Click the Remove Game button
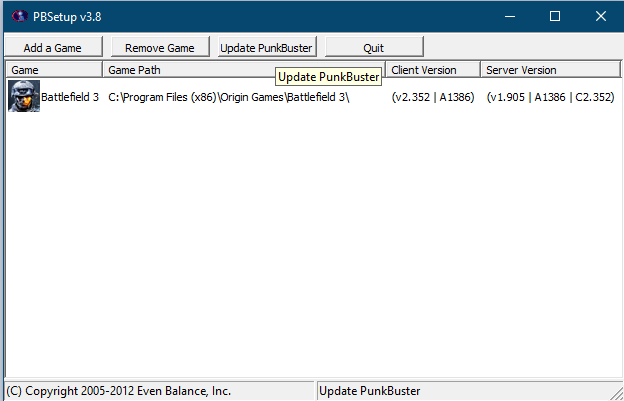 coord(160,47)
